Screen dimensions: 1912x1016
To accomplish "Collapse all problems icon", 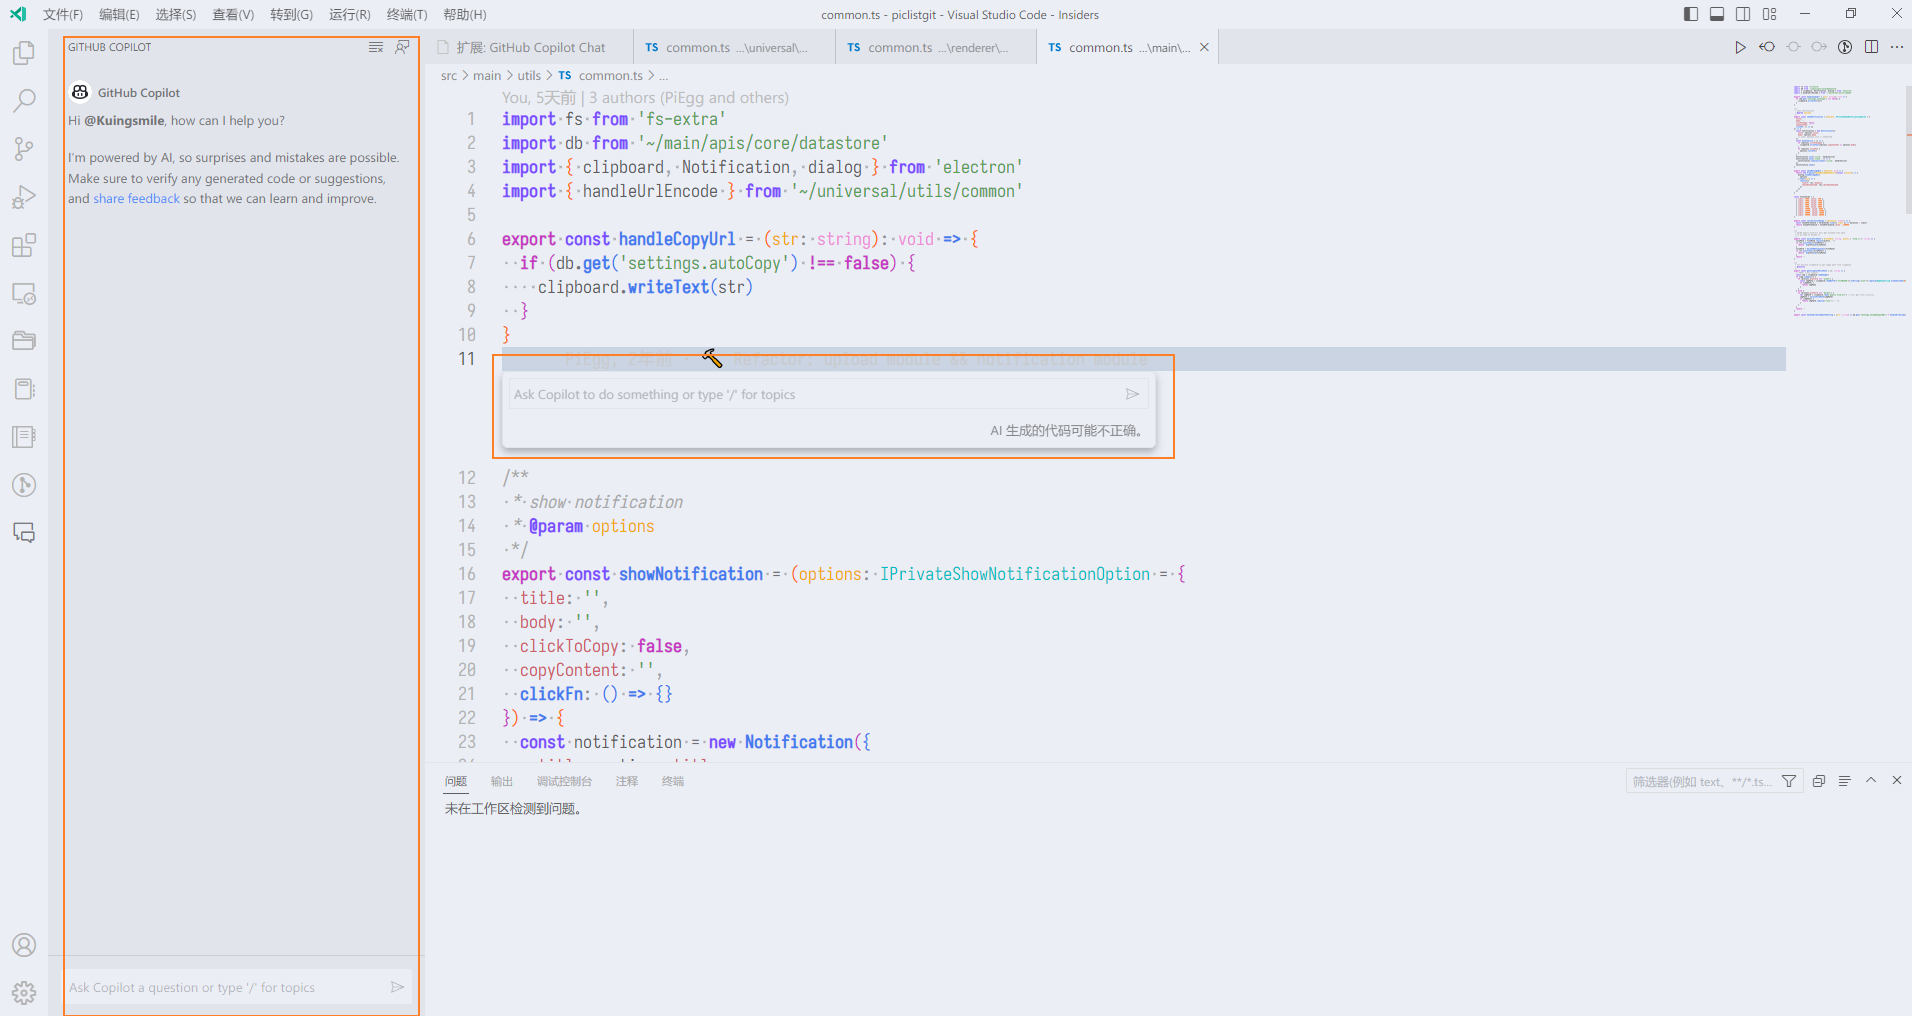I will [1819, 781].
